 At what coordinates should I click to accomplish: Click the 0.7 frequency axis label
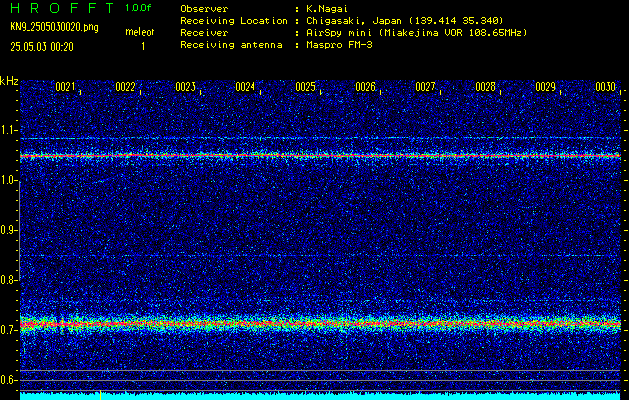(x=8, y=330)
